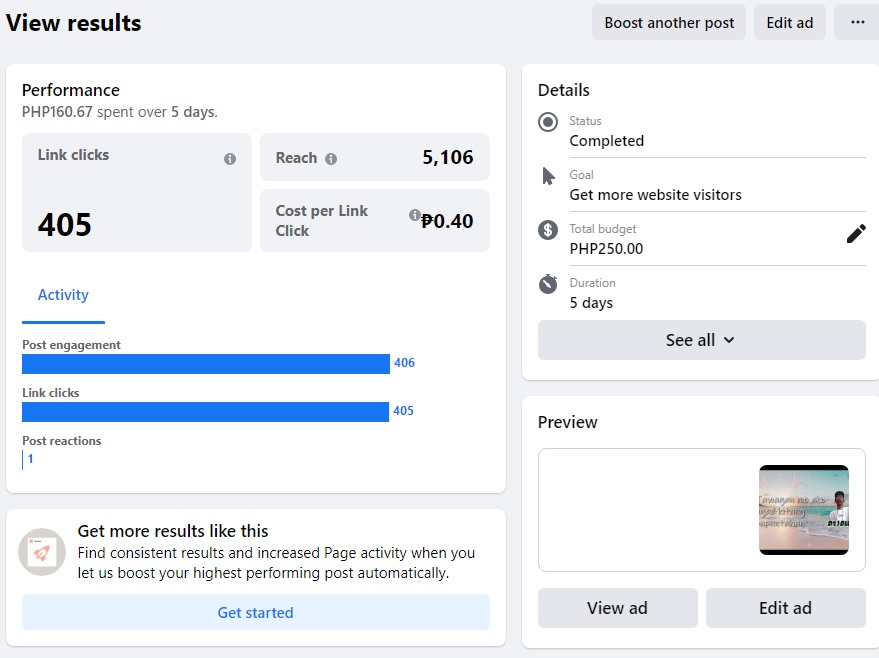This screenshot has width=879, height=658.
Task: Click the Get started button
Action: click(x=256, y=612)
